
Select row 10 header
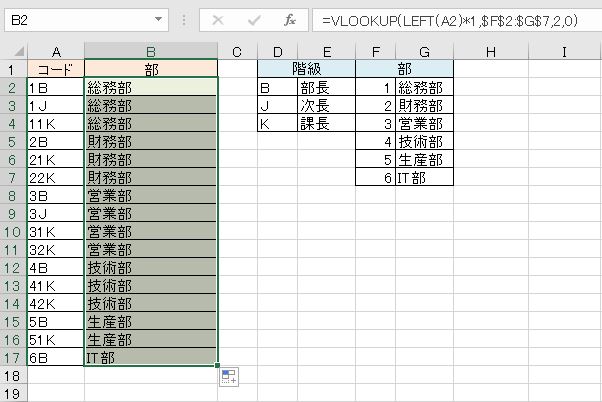[12, 232]
